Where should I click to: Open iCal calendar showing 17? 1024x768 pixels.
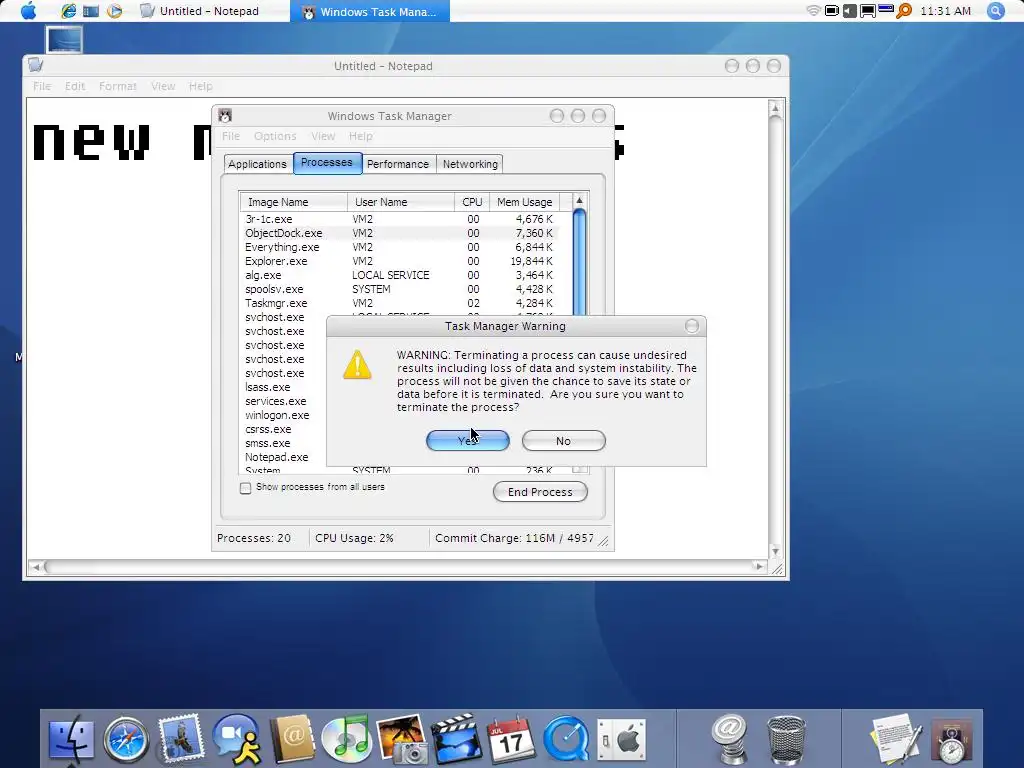(x=511, y=739)
